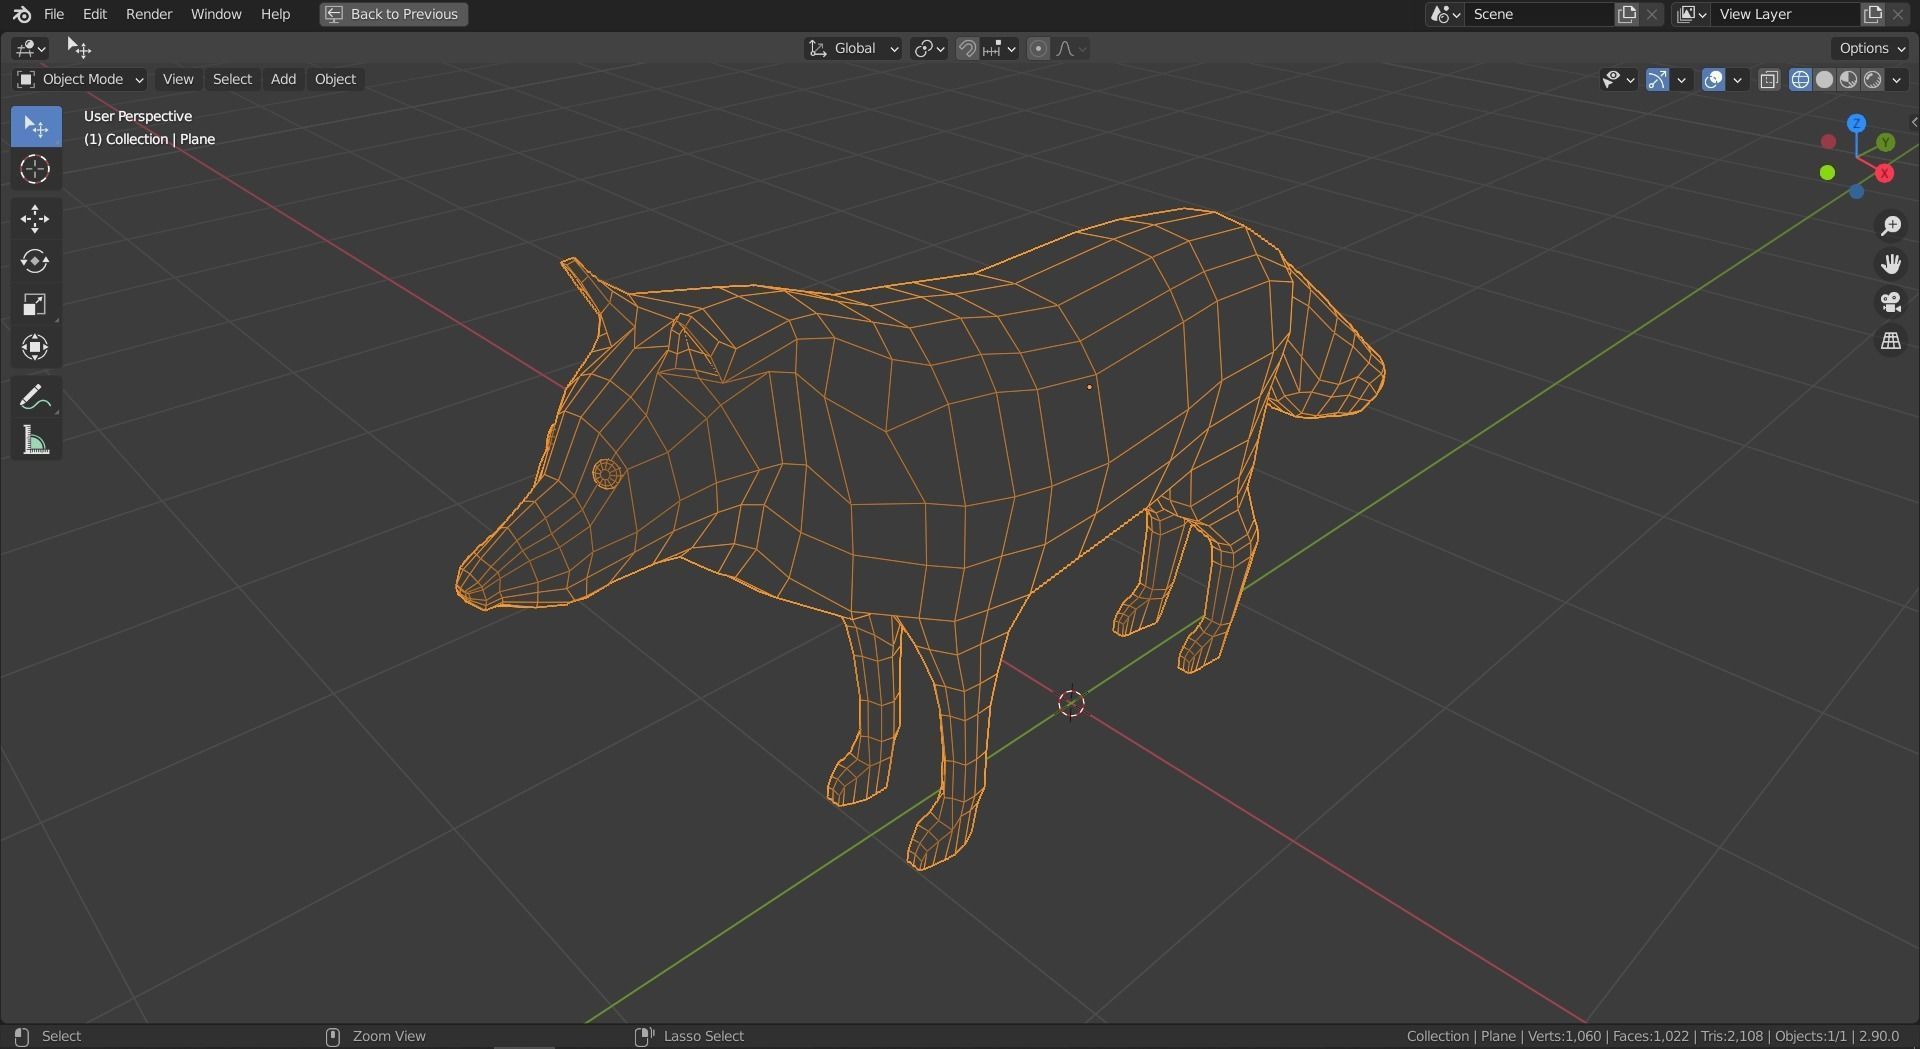Image resolution: width=1920 pixels, height=1049 pixels.
Task: Create new View Layer copy icon
Action: point(1873,14)
